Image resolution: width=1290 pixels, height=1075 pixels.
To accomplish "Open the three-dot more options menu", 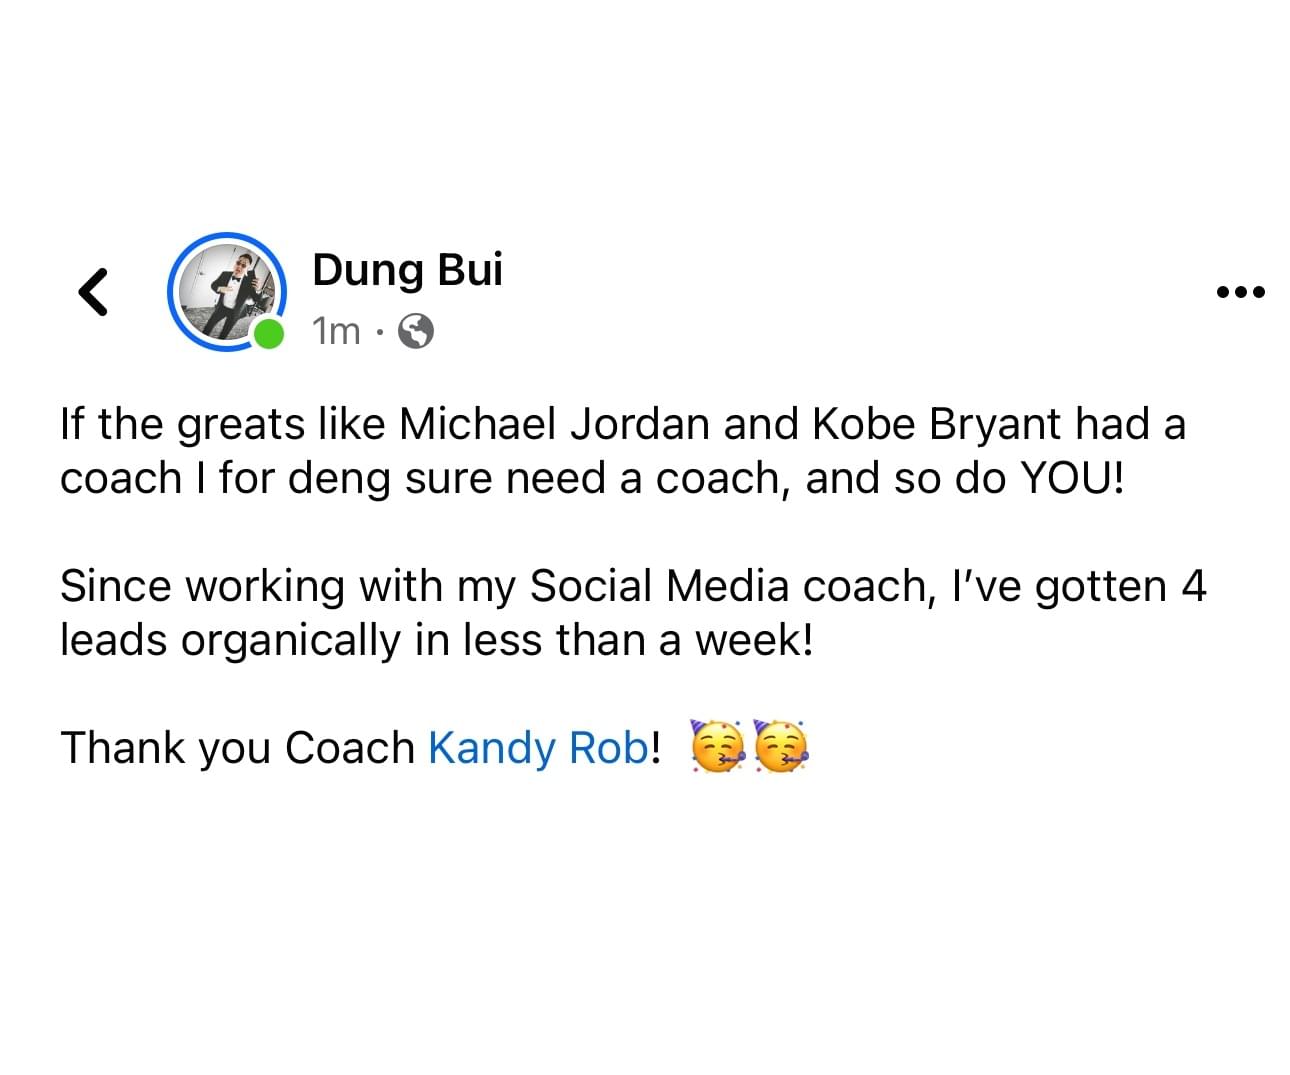I will coord(1240,292).
